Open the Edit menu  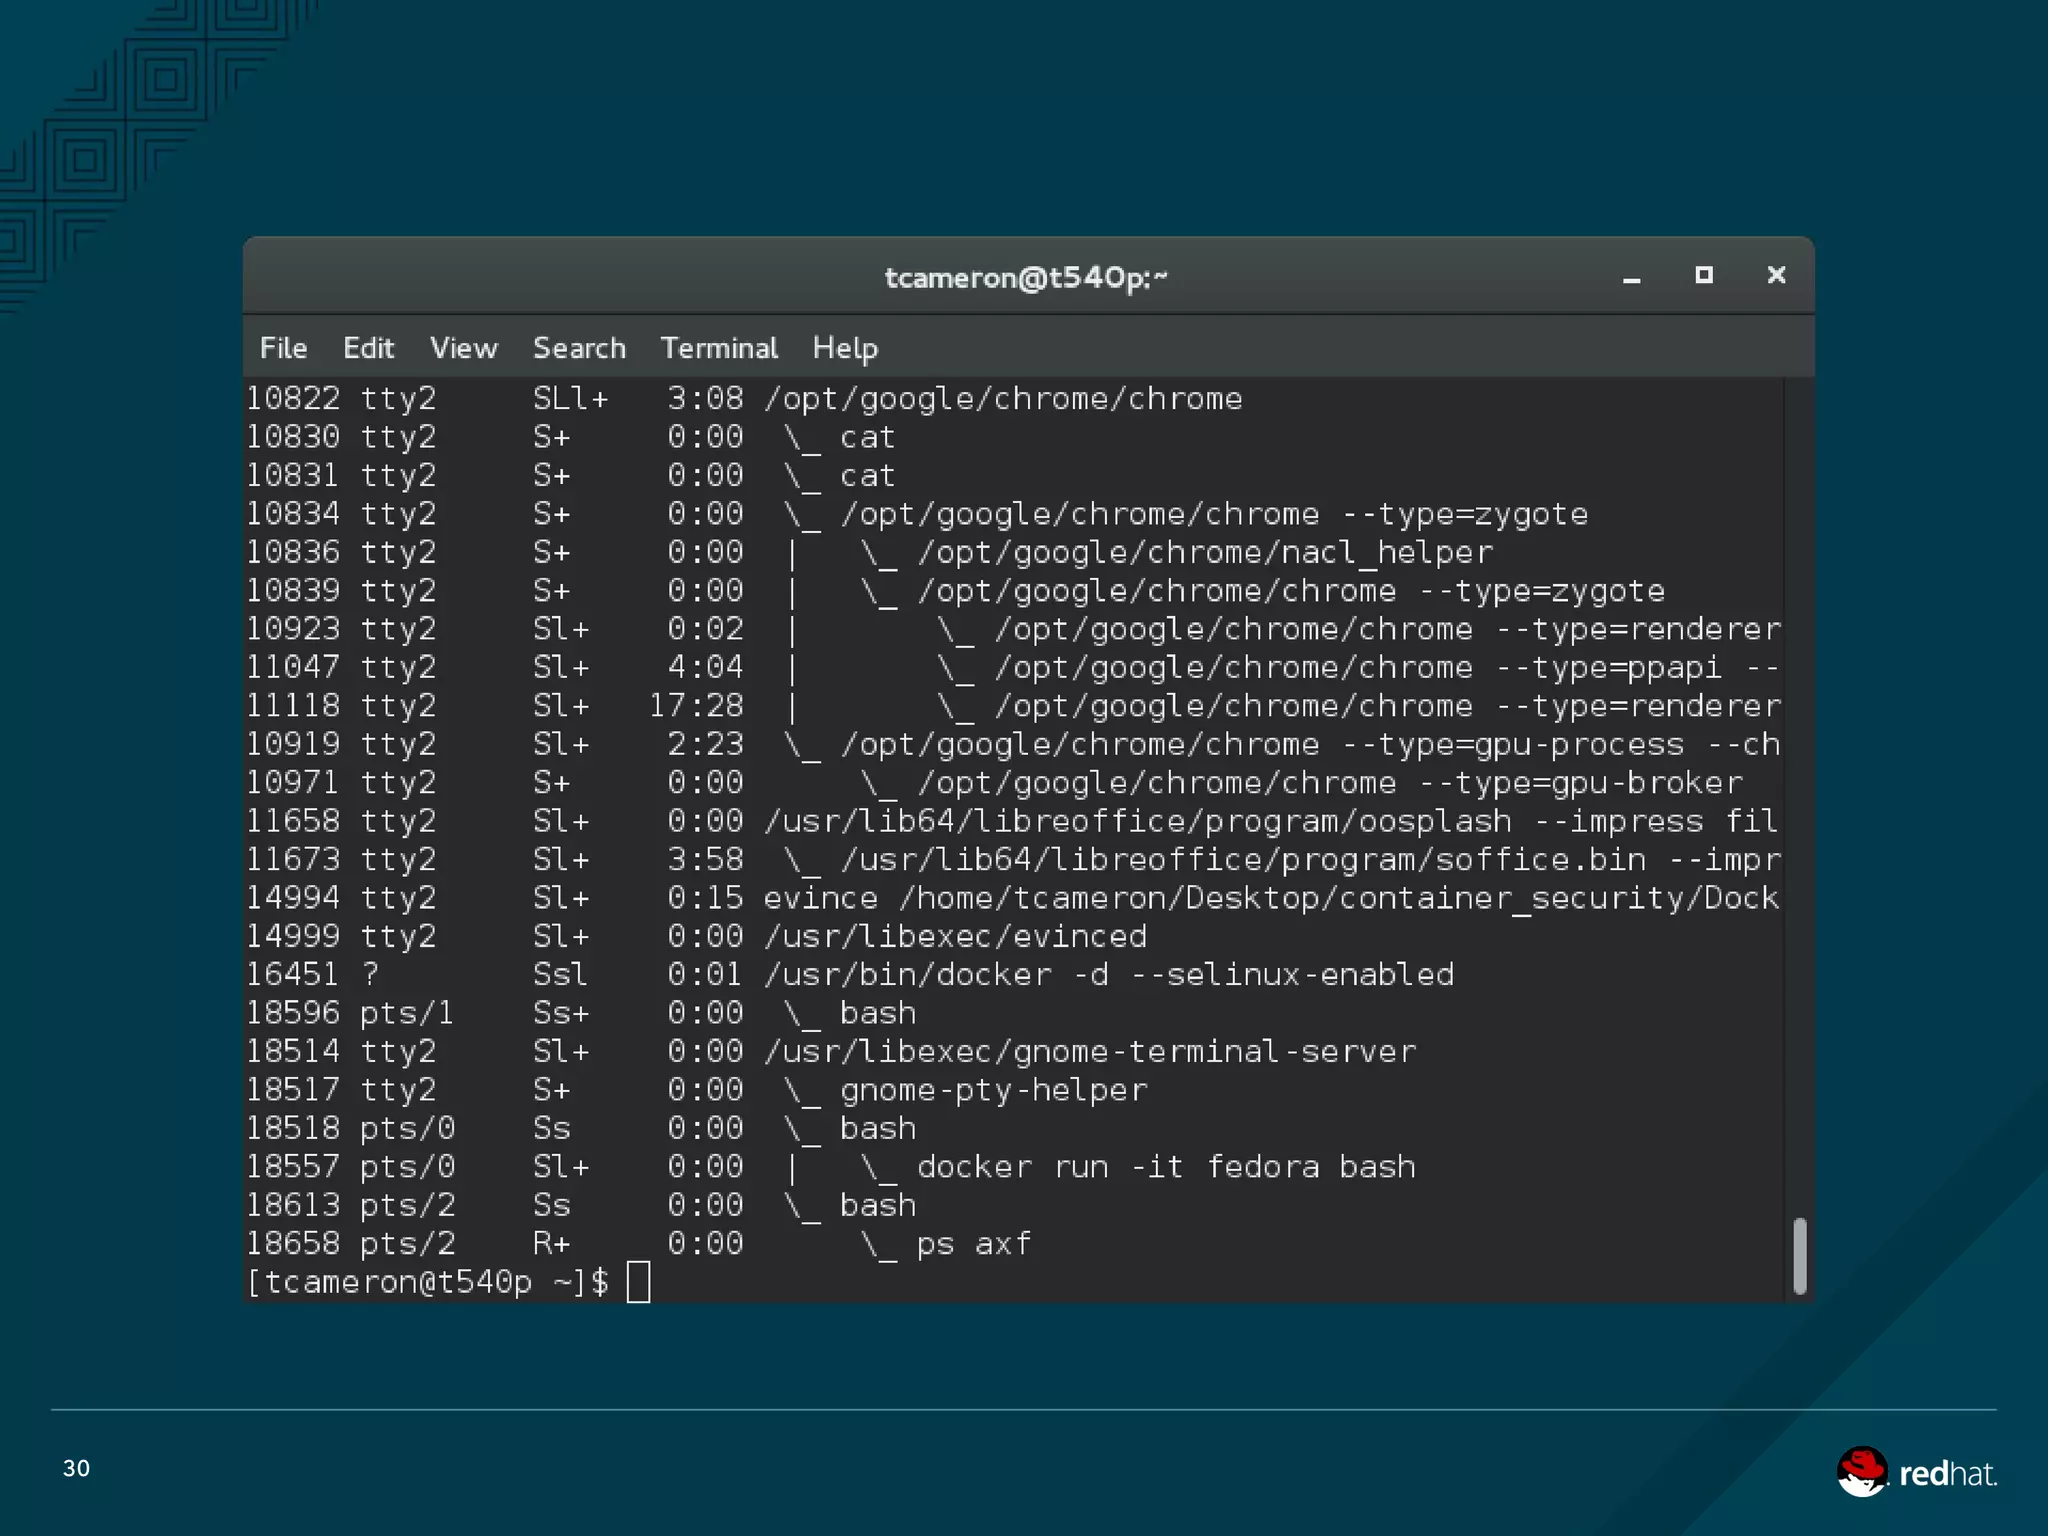pyautogui.click(x=368, y=348)
